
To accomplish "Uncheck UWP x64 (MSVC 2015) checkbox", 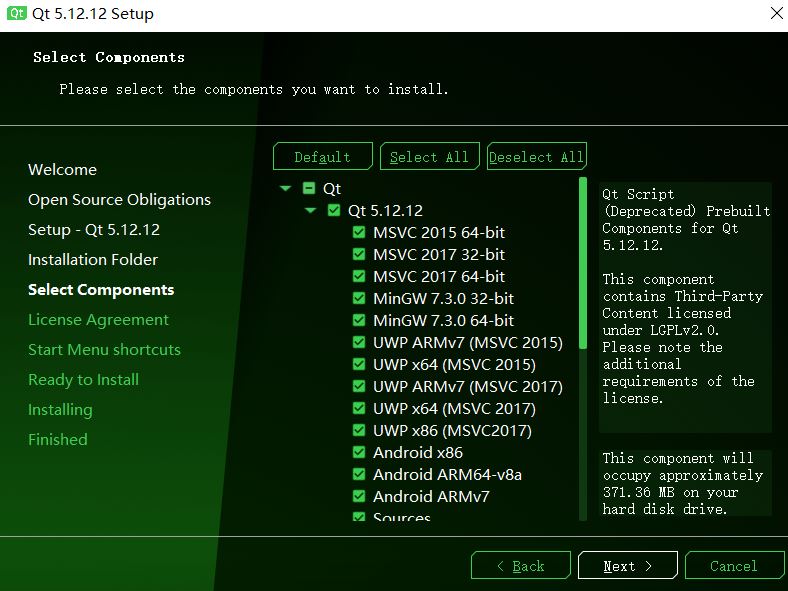I will [x=359, y=364].
